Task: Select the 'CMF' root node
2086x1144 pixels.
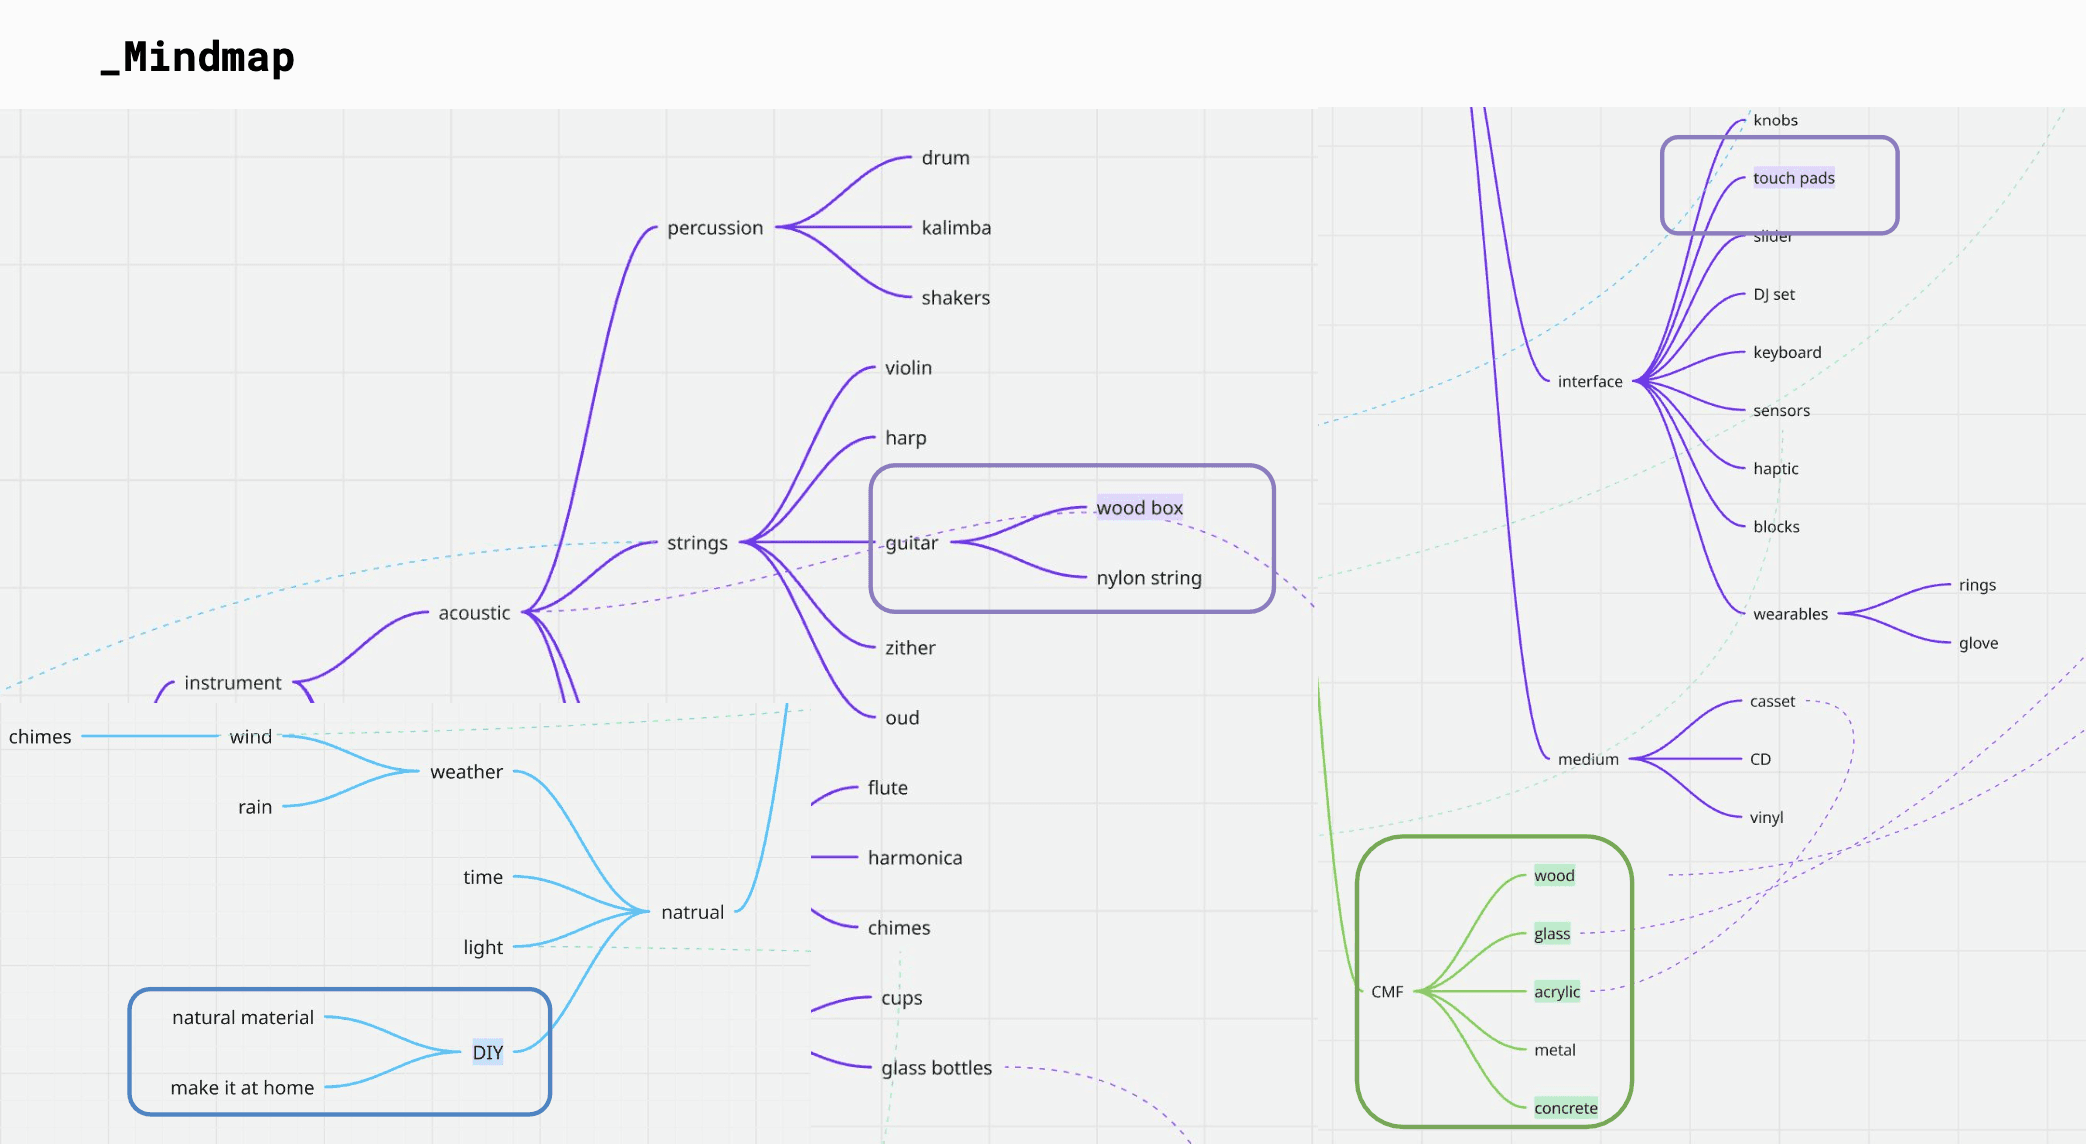Action: tap(1386, 992)
